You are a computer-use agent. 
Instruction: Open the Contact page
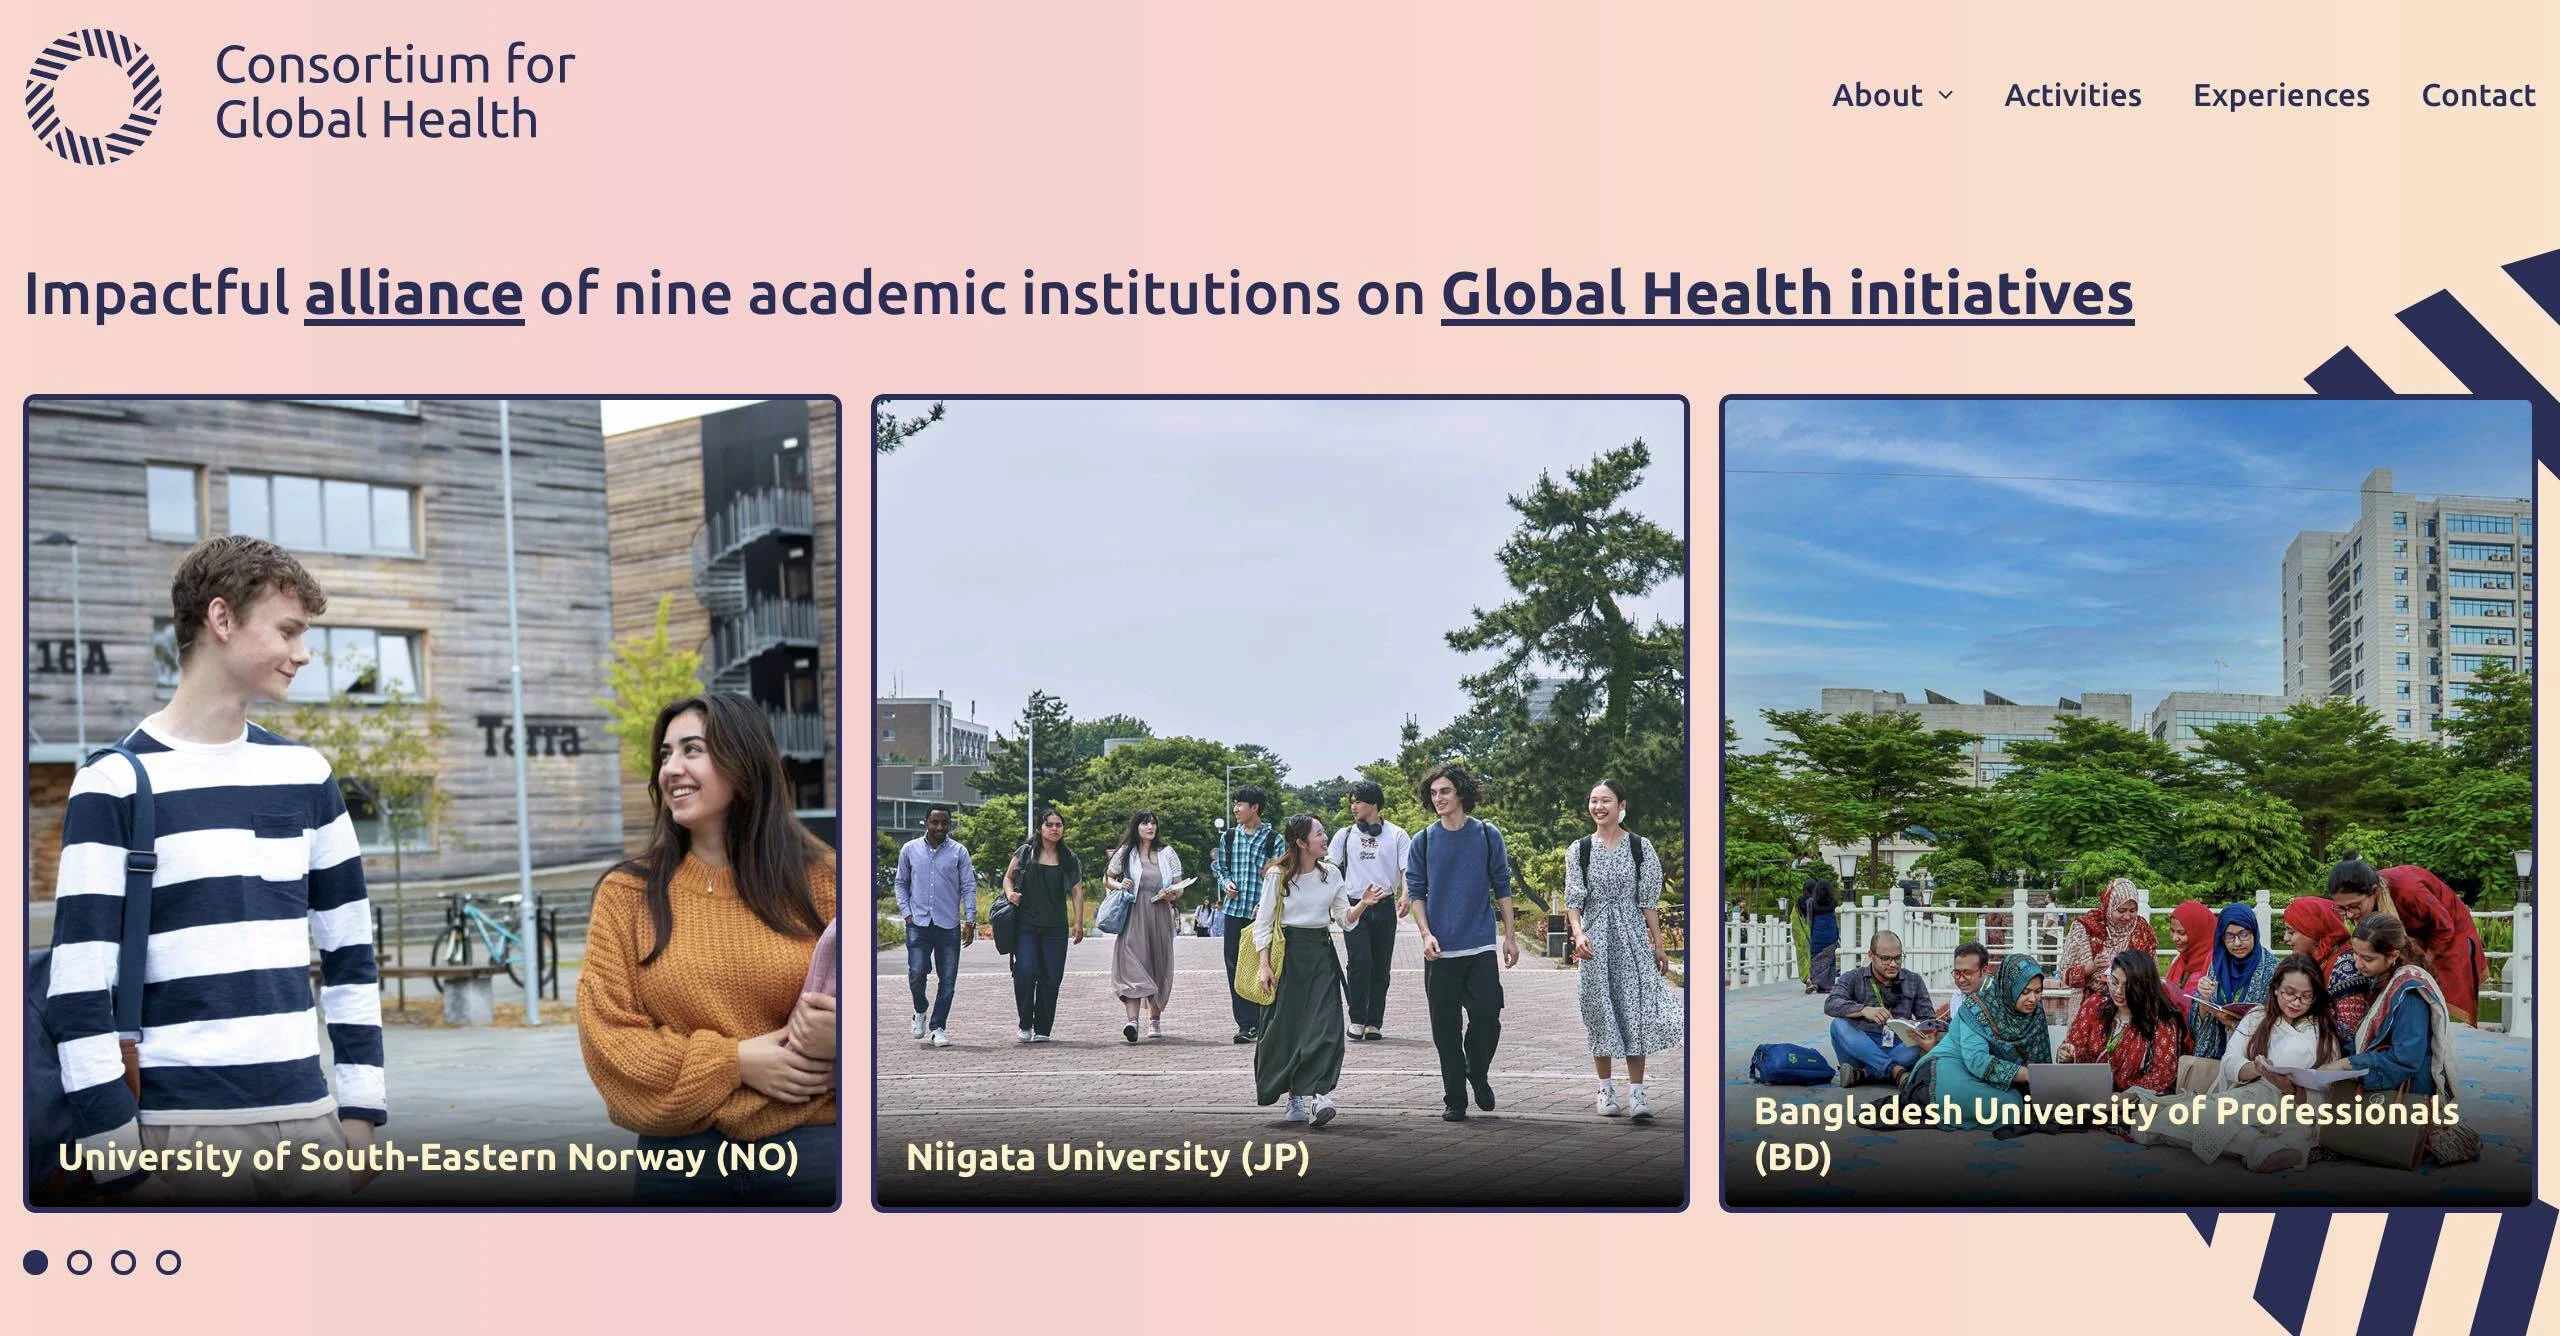(x=2478, y=95)
